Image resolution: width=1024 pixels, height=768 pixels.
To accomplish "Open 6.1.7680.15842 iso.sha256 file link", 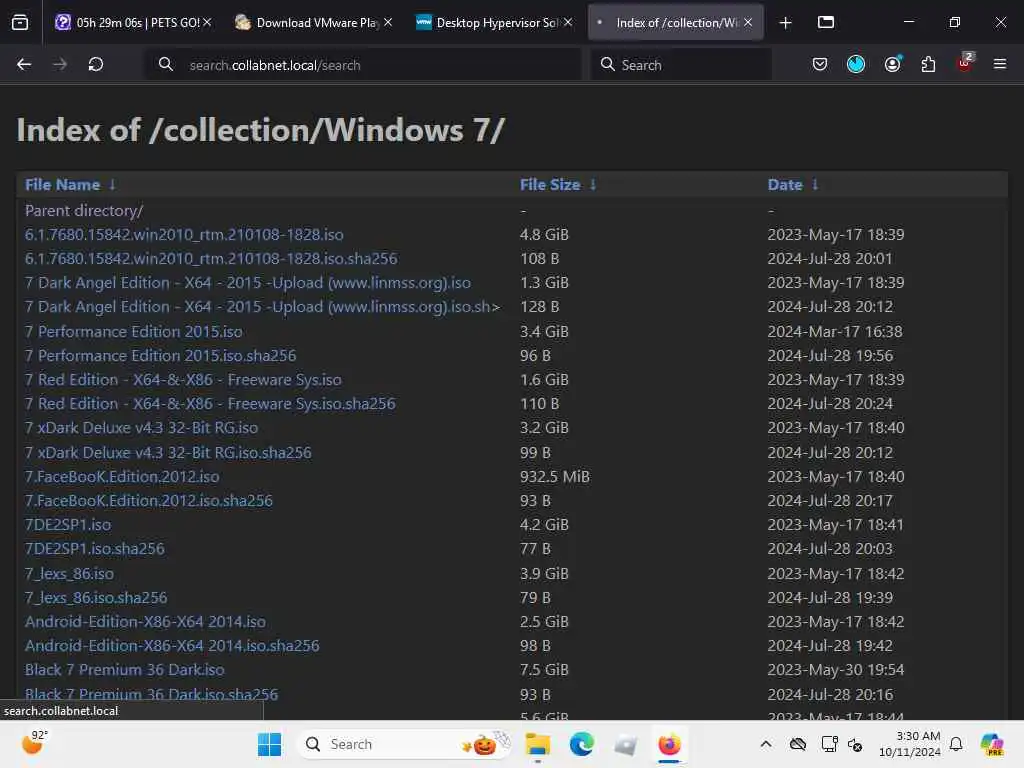I will [211, 259].
